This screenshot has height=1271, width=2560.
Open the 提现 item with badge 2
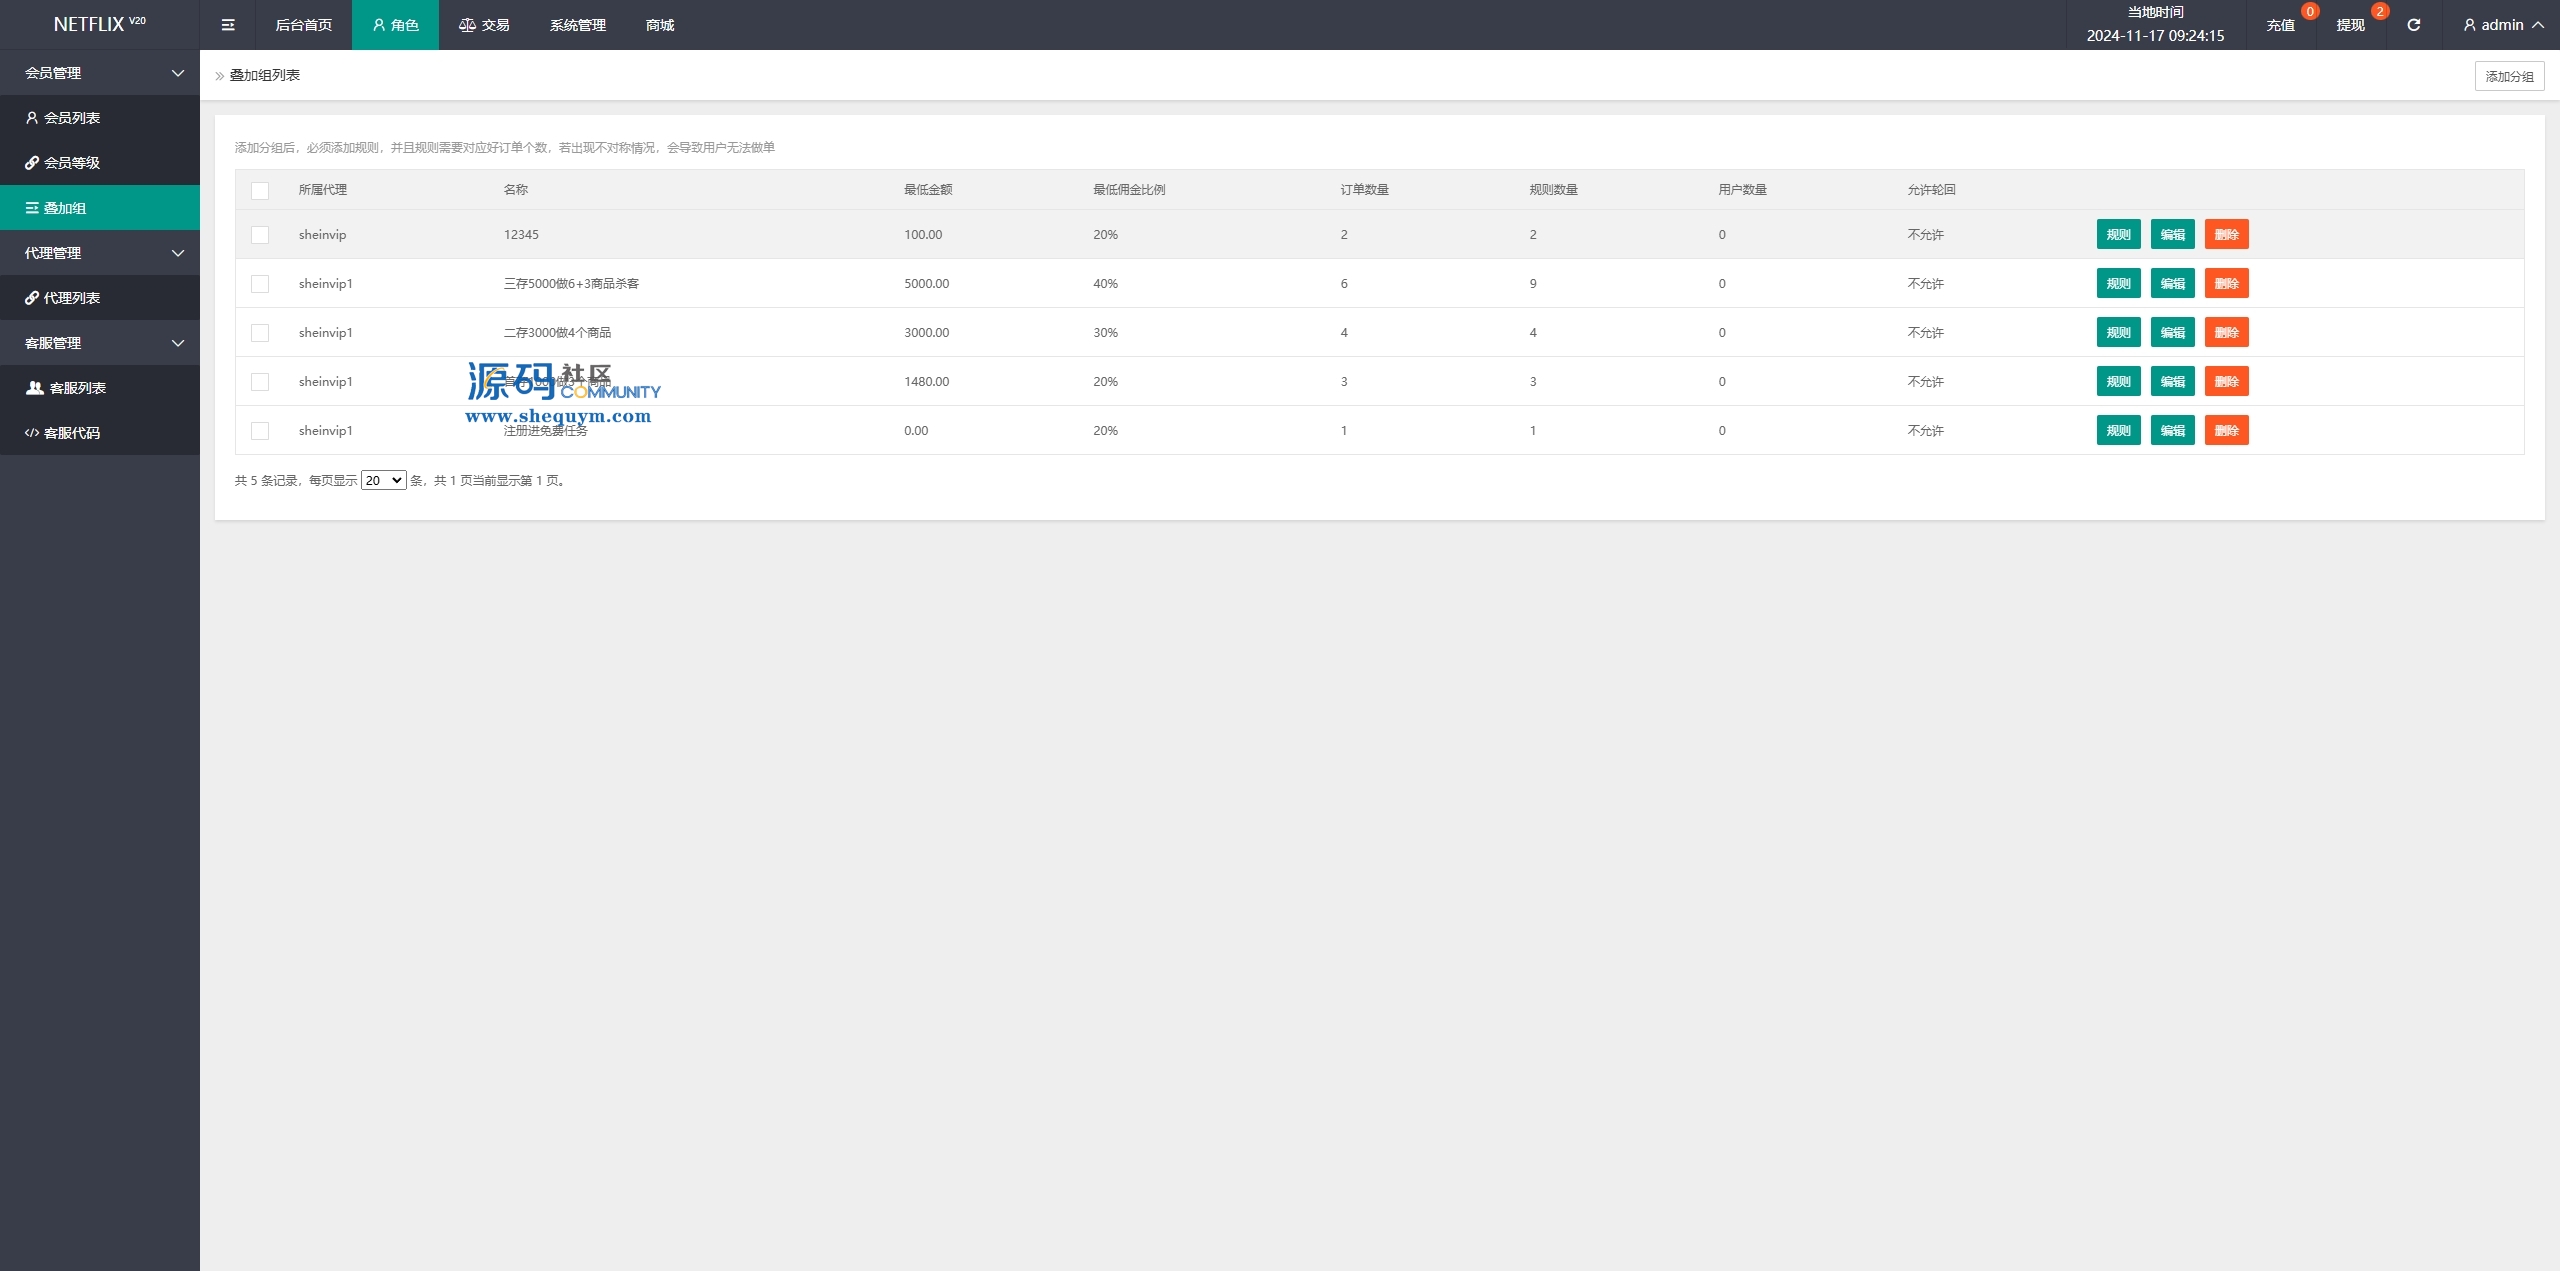pos(2351,25)
